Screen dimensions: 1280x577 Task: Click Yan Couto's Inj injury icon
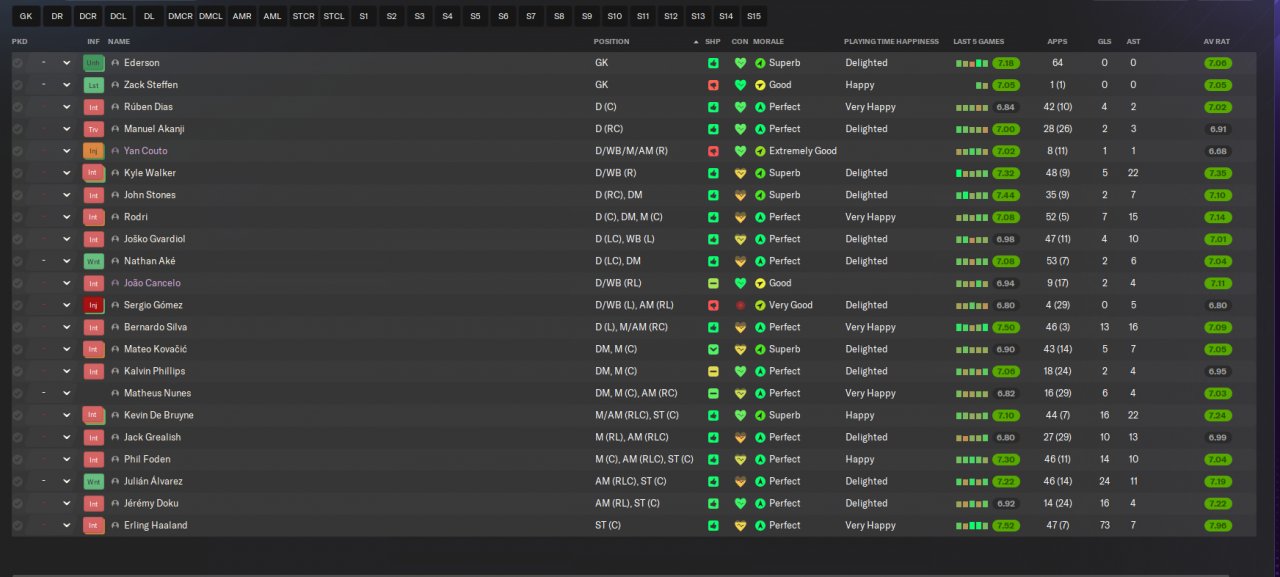point(94,151)
